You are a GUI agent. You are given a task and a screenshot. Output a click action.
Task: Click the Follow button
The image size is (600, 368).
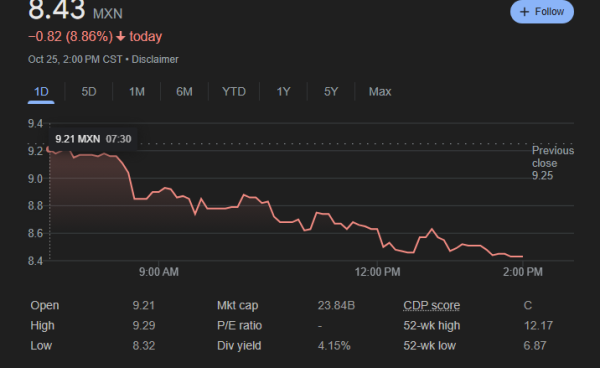point(542,11)
